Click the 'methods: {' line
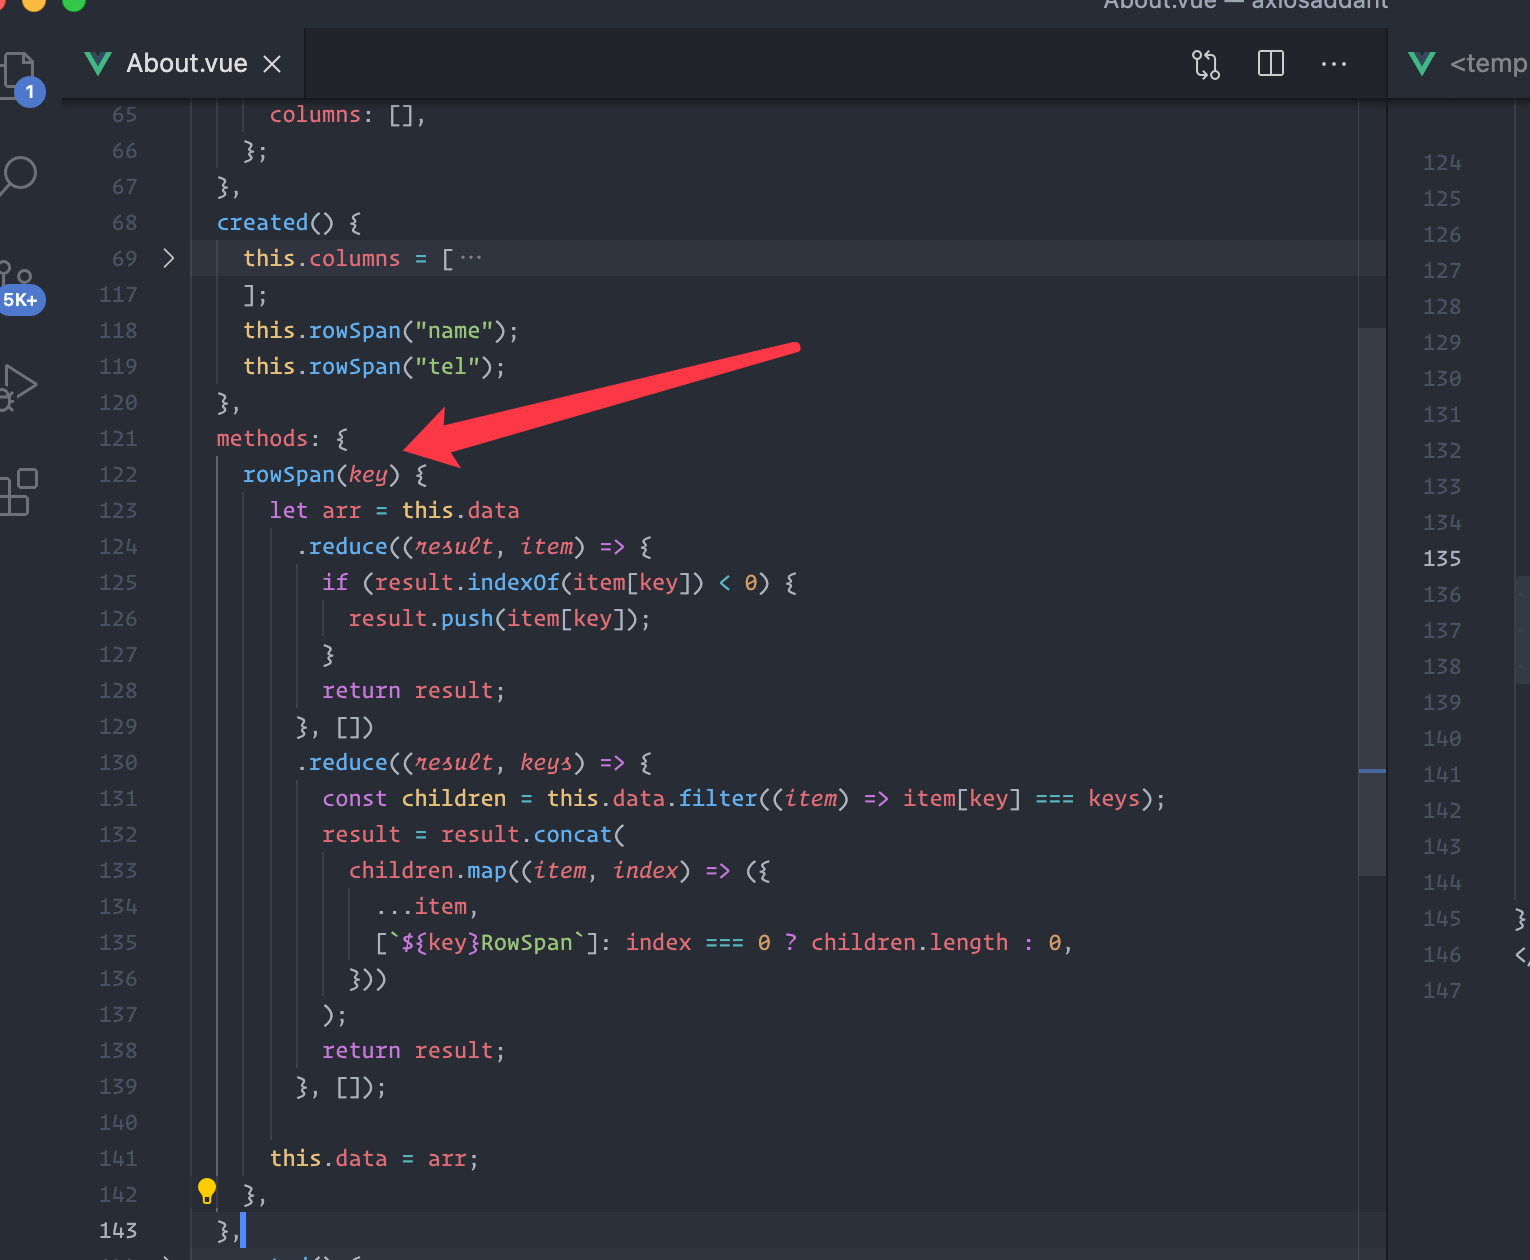Viewport: 1530px width, 1260px height. pos(283,439)
